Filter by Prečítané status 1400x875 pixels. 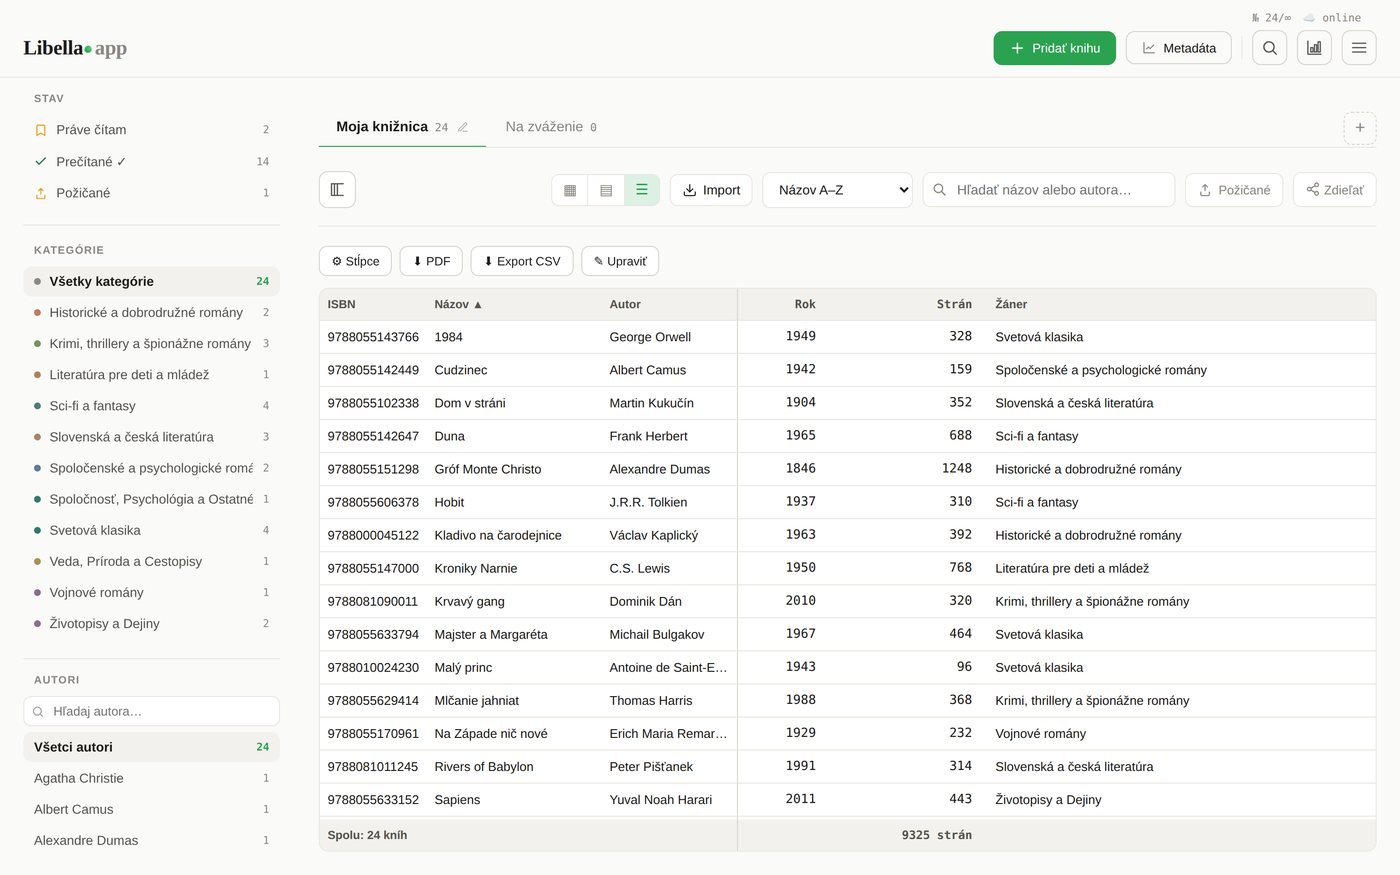point(151,161)
